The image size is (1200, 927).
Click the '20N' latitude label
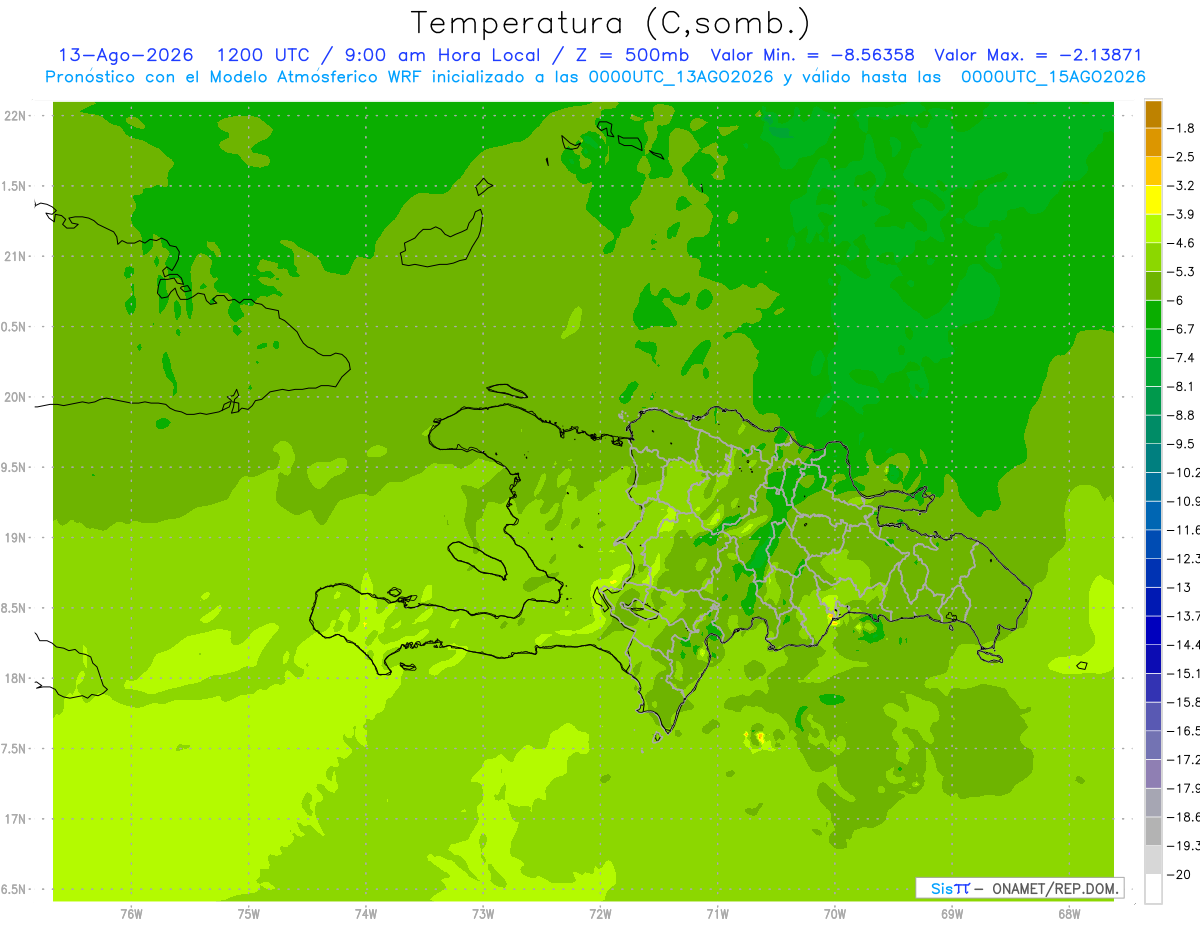pyautogui.click(x=15, y=397)
